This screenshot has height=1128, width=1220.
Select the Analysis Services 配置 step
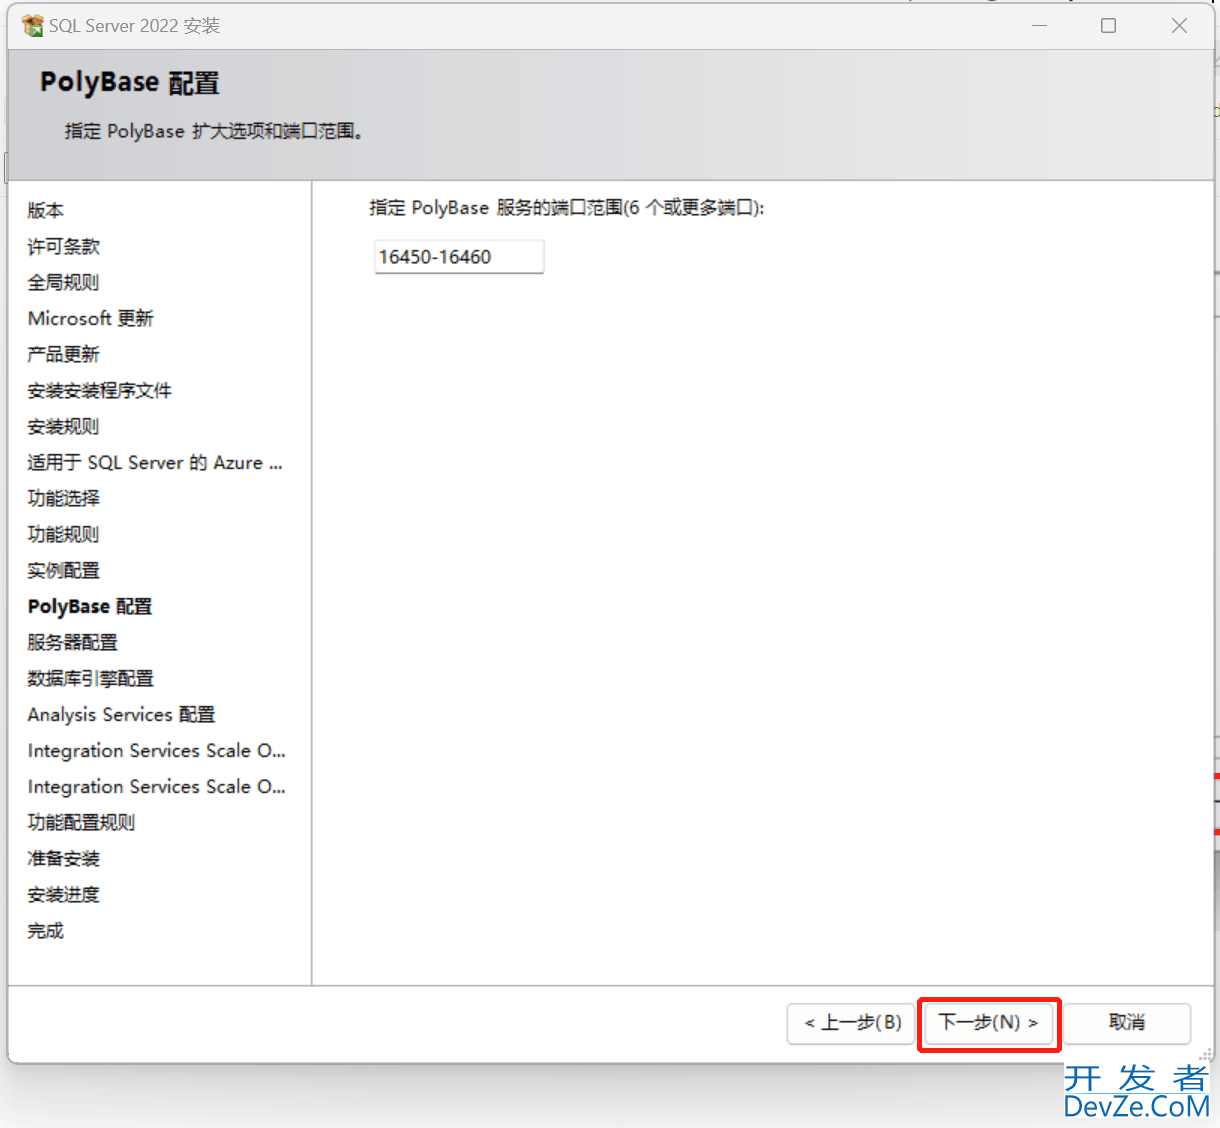coord(122,714)
